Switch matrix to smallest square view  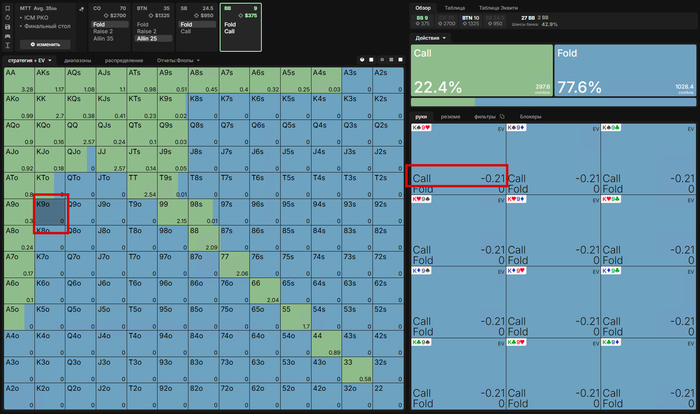coord(382,60)
